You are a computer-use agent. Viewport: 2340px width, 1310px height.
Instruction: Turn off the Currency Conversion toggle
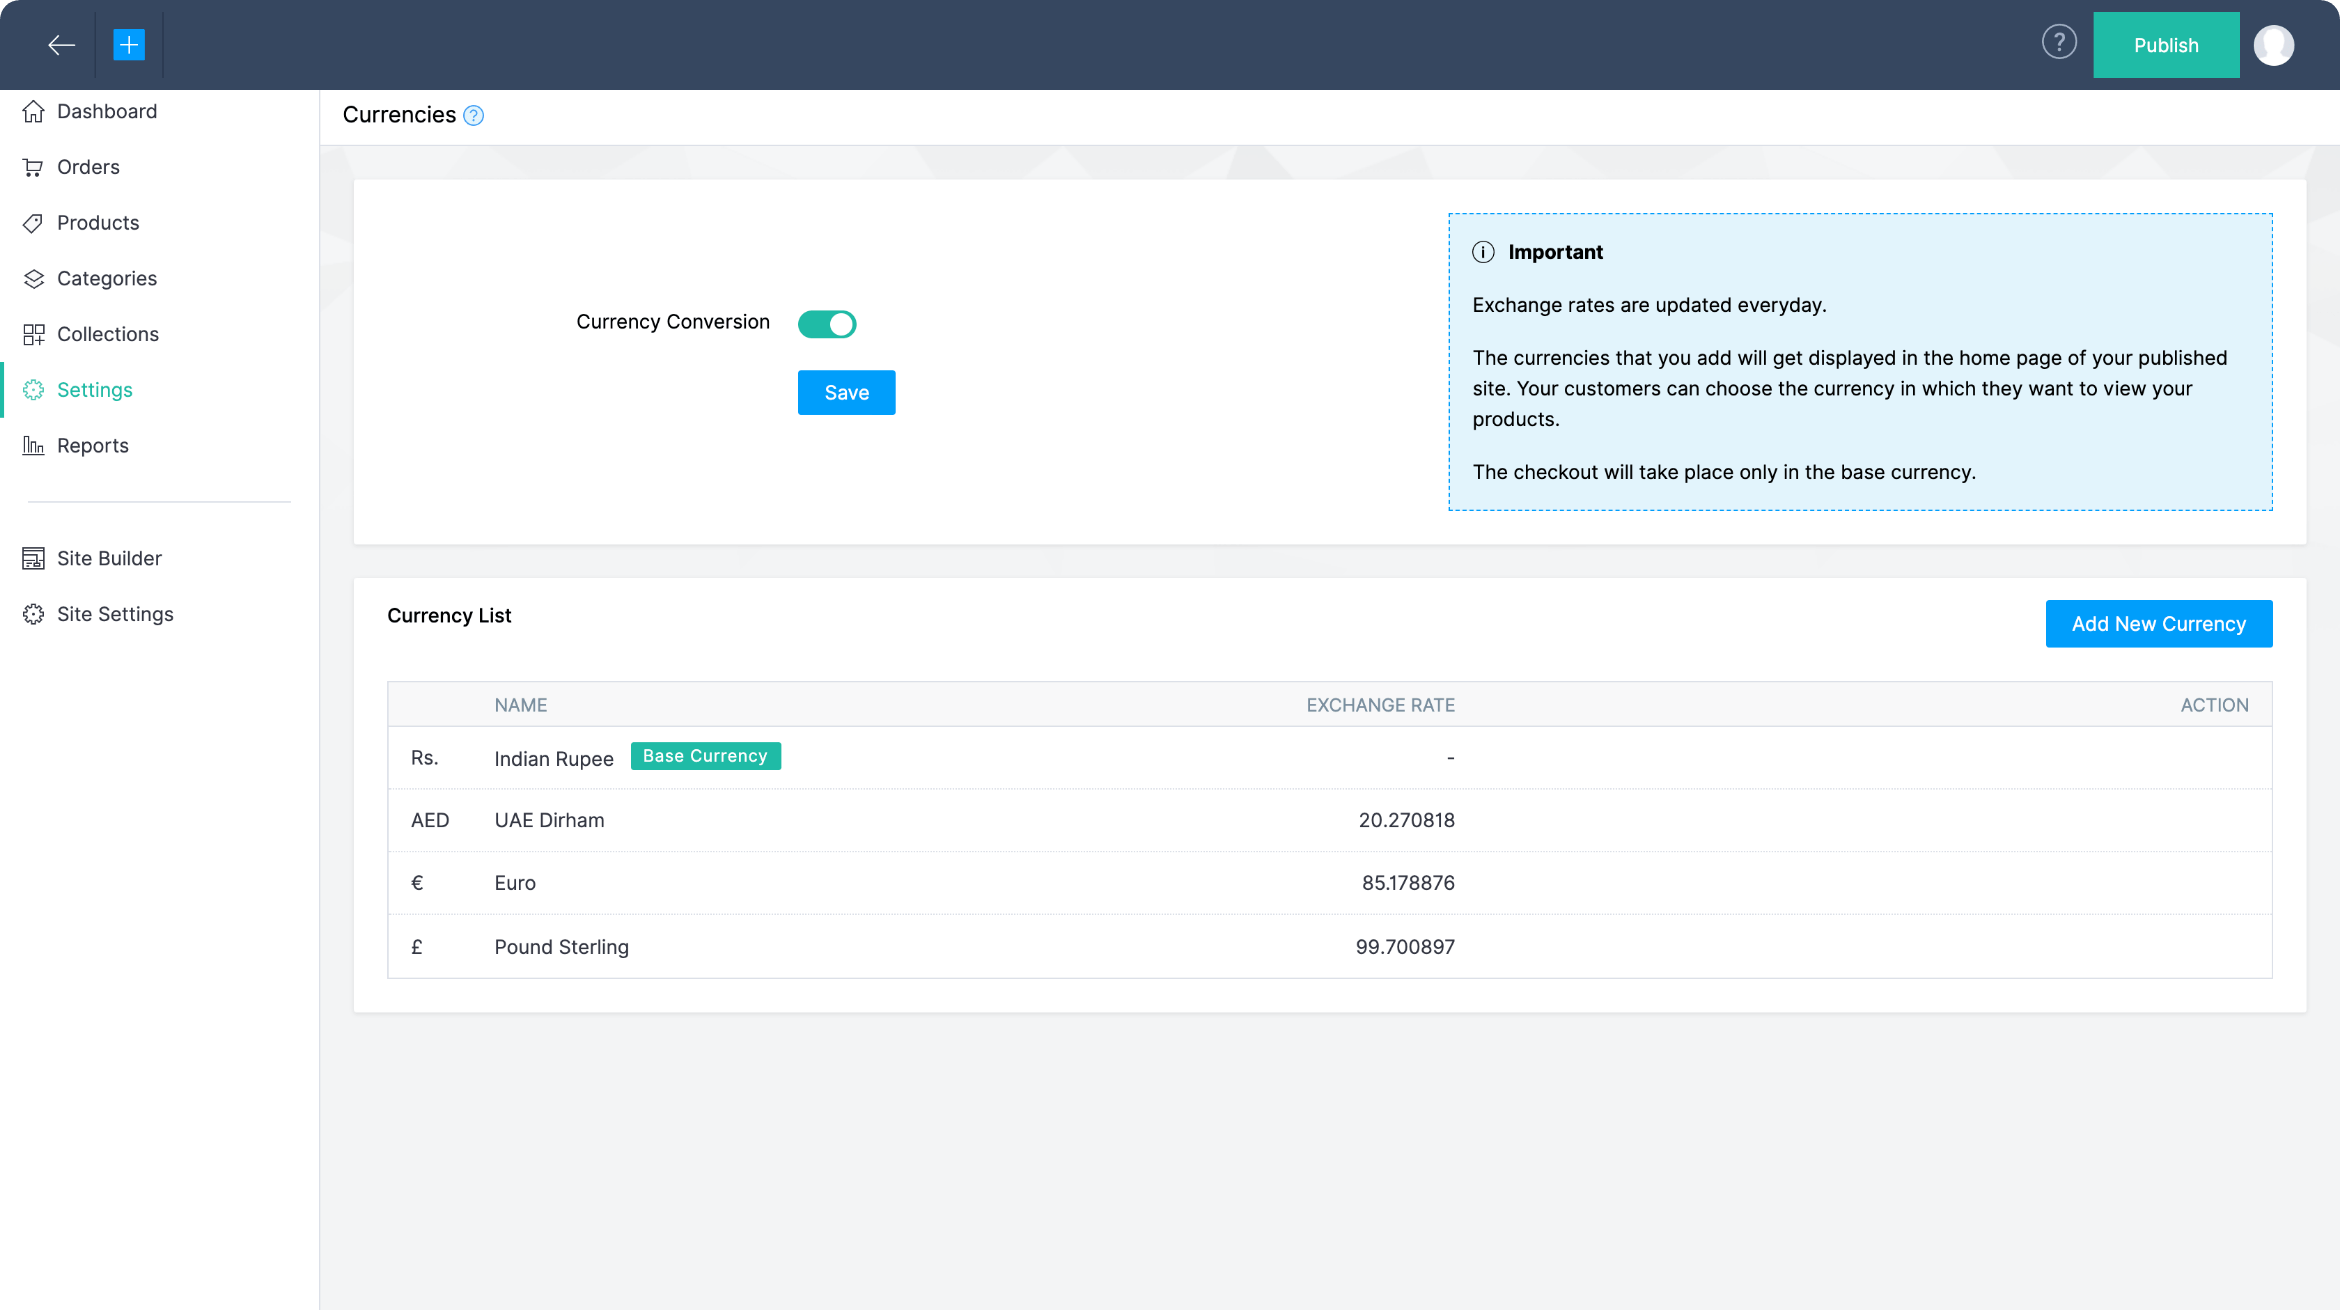(827, 324)
